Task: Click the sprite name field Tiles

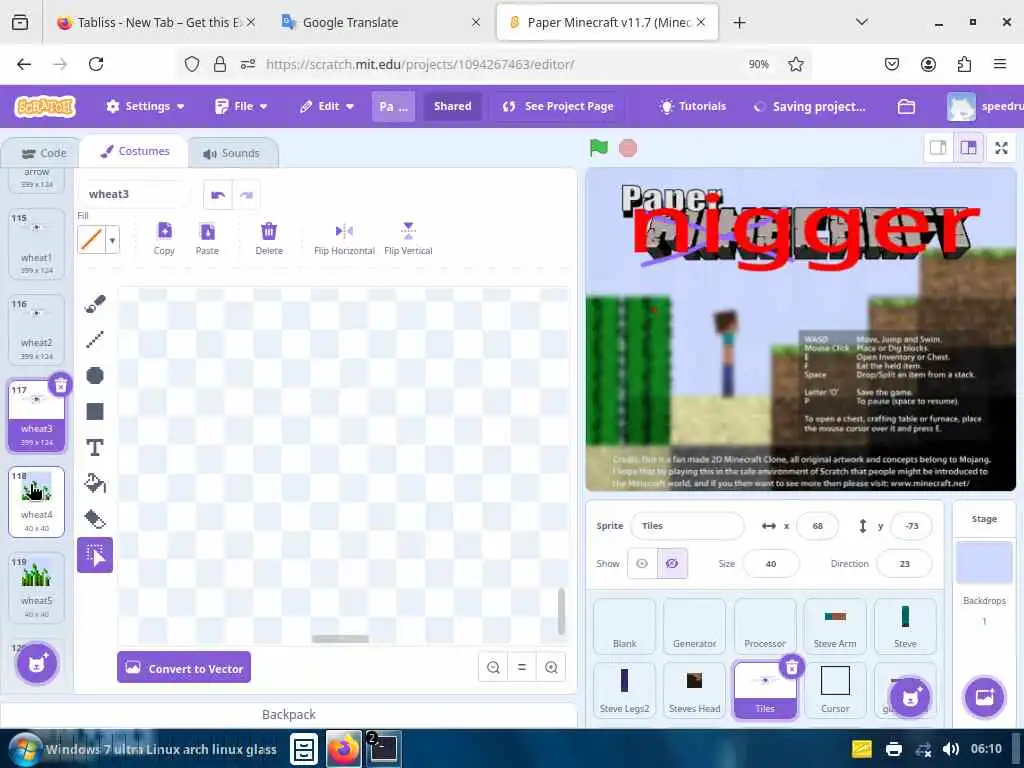Action: [x=687, y=526]
